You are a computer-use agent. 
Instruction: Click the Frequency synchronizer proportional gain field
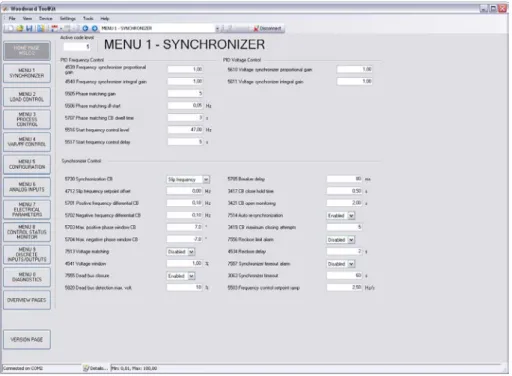click(x=185, y=69)
